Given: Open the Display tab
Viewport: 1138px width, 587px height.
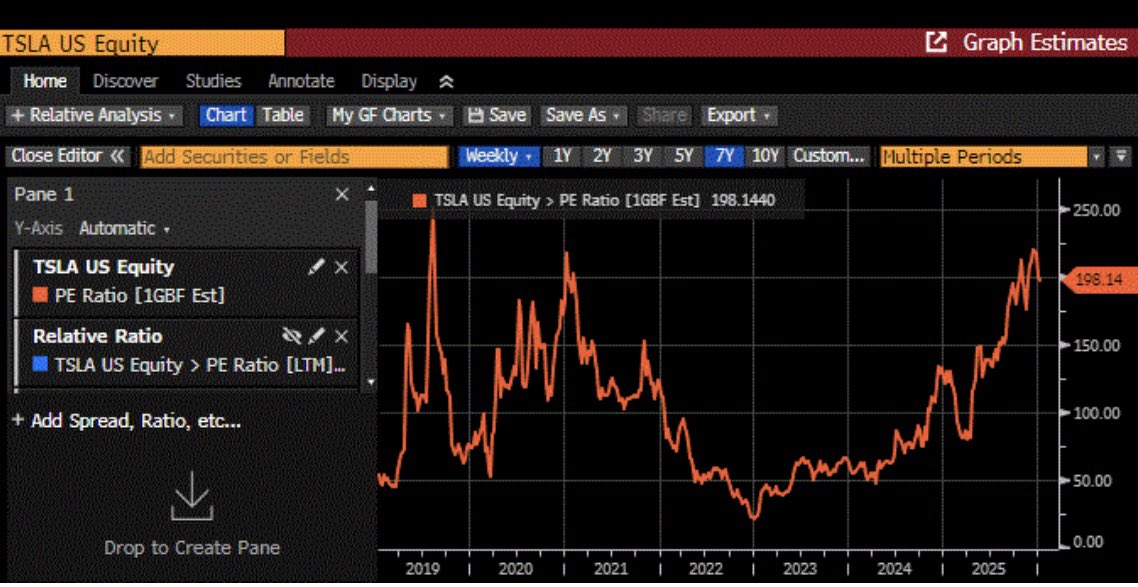Looking at the screenshot, I should 390,81.
